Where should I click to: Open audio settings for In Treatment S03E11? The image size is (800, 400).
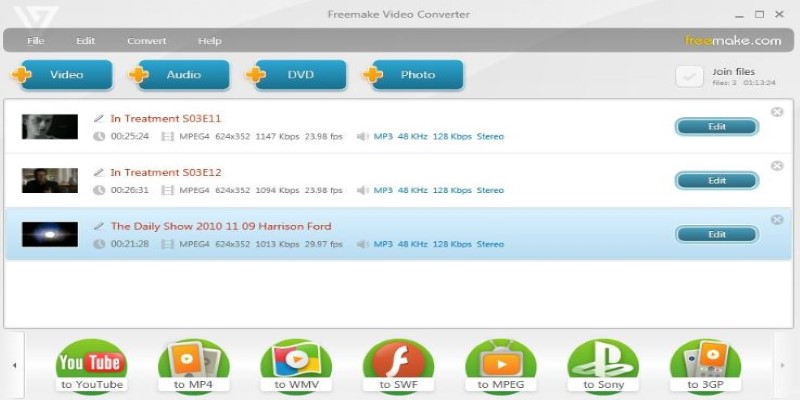439,136
